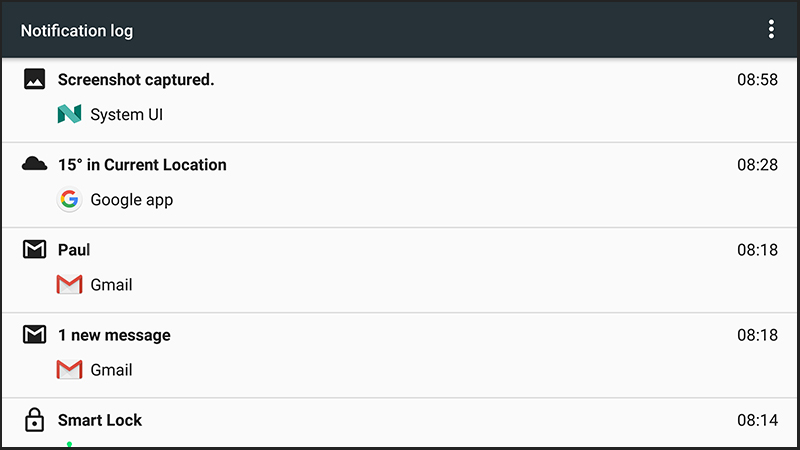Click mail icon beside 1 new message
The height and width of the screenshot is (450, 800).
tap(34, 335)
